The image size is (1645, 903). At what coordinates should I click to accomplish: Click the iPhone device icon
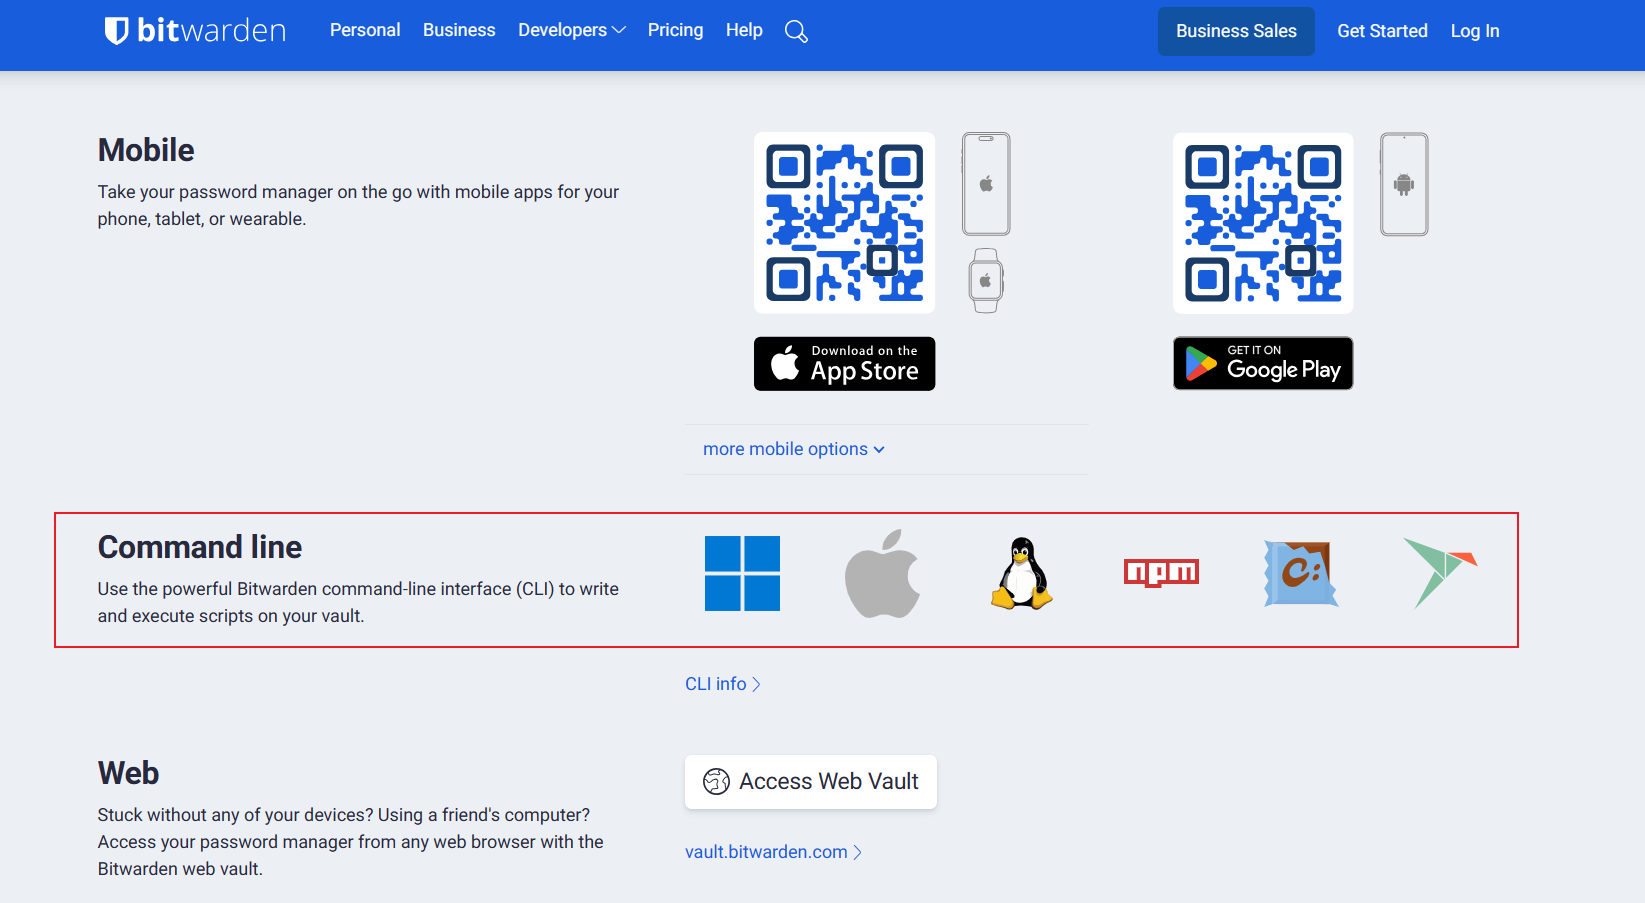(x=986, y=184)
